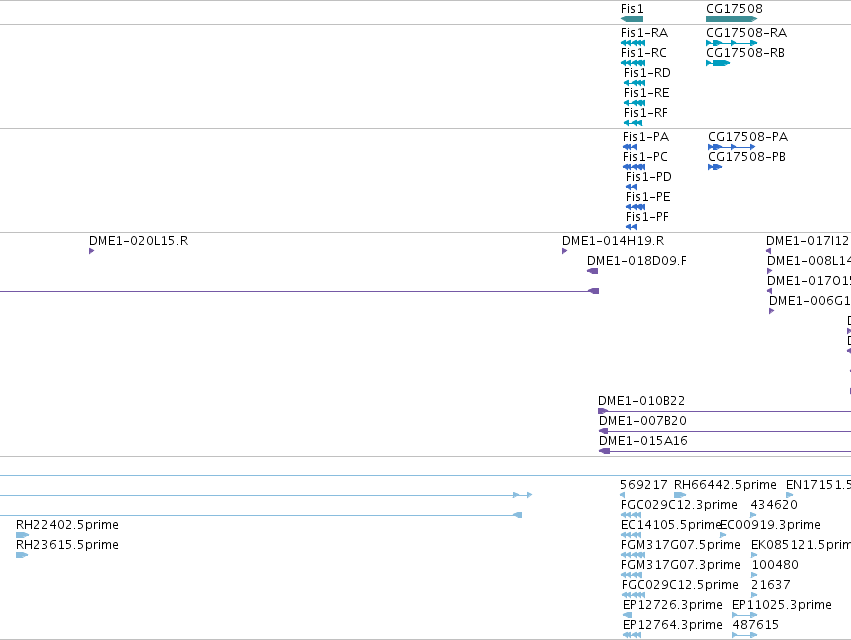Open transcript Fis1-RF
851x640 pixels.
click(x=646, y=113)
